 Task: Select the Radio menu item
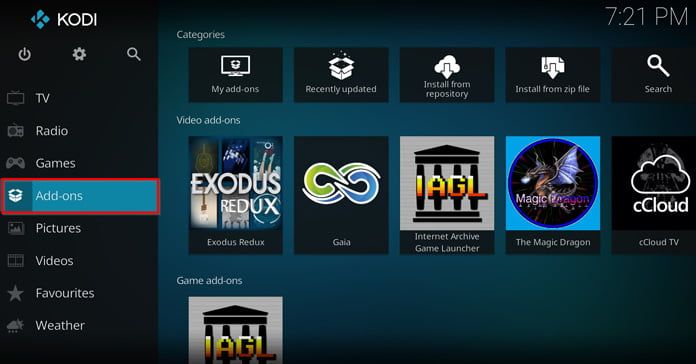pos(80,131)
